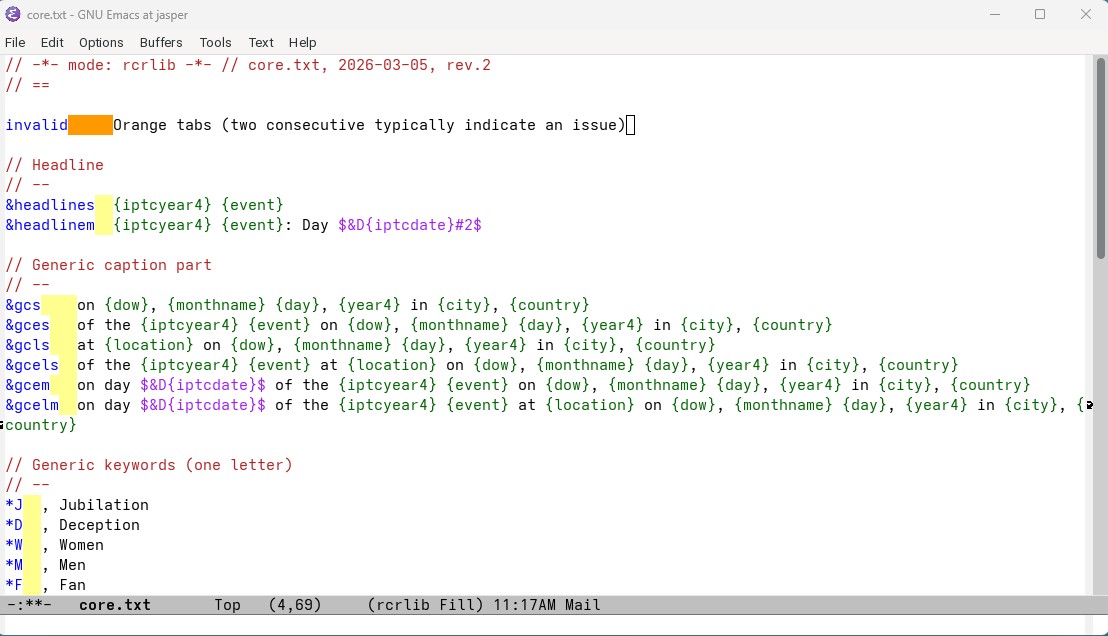Viewport: 1108px width, 636px height.
Task: Click the yellow tab highlight after &headlines
Action: 104,205
